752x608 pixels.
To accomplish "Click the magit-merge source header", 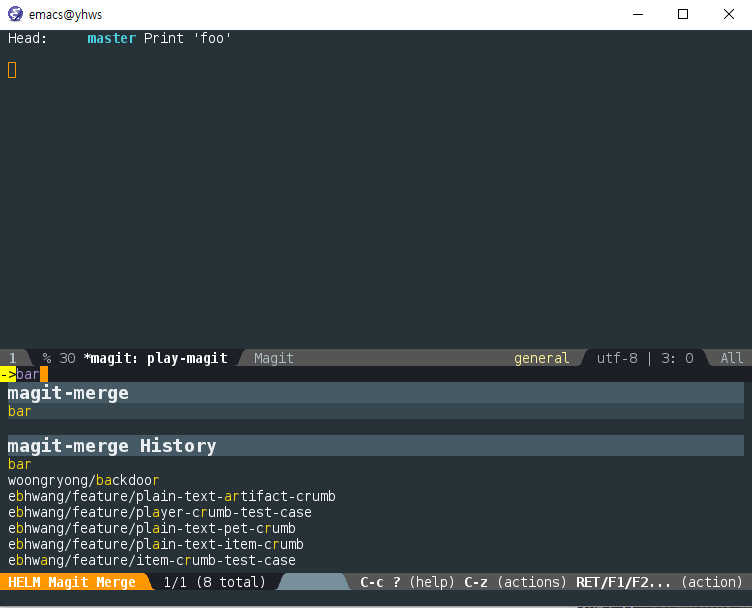I will click(376, 393).
